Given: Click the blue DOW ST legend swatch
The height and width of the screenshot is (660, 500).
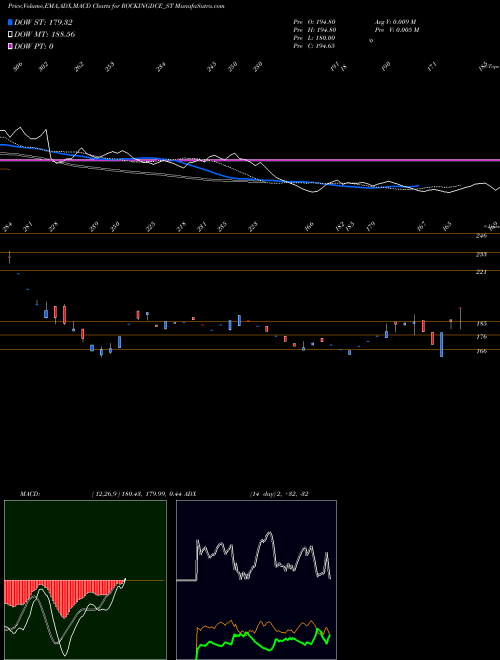Looking at the screenshot, I should point(10,22).
